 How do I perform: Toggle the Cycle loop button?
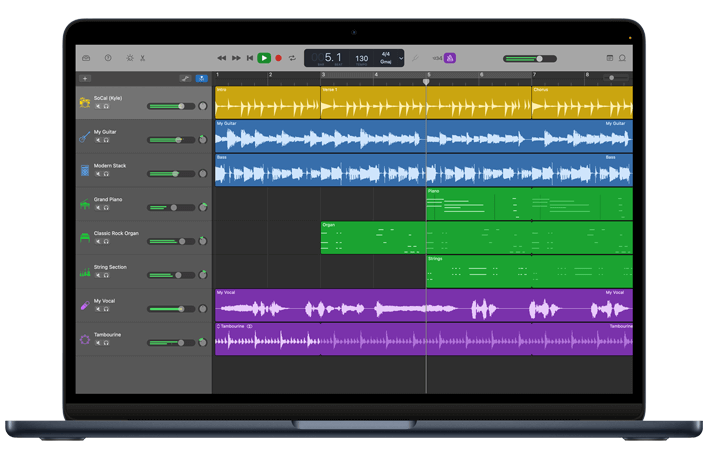(x=293, y=58)
